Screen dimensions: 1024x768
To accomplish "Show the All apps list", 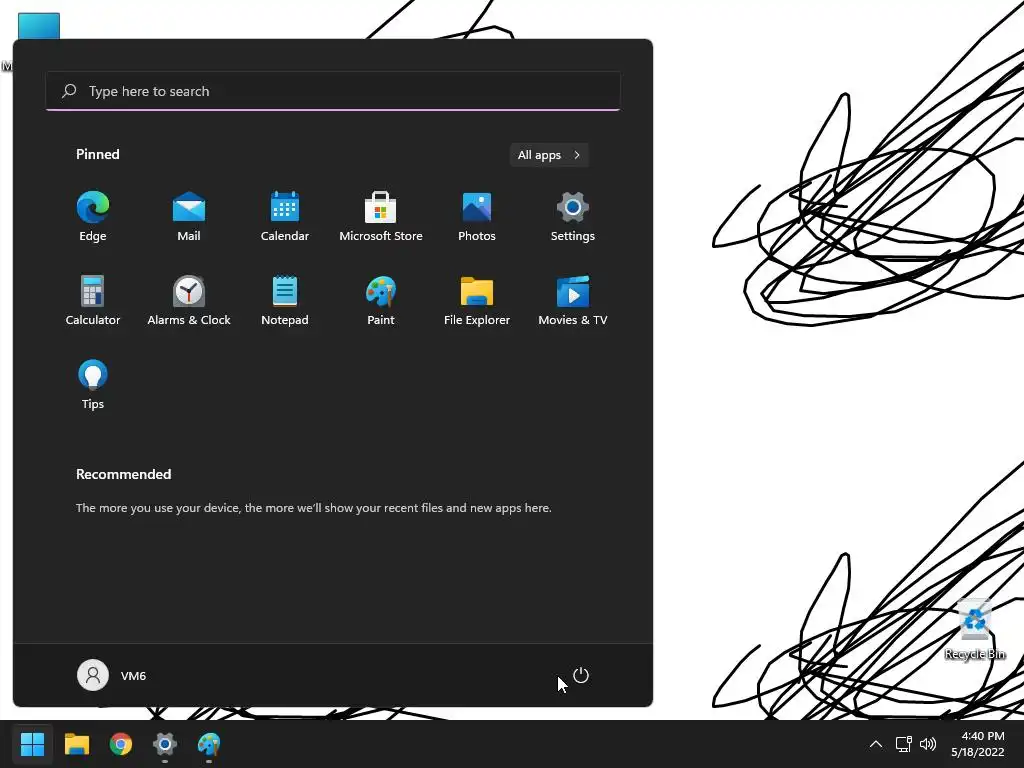I will coord(549,155).
